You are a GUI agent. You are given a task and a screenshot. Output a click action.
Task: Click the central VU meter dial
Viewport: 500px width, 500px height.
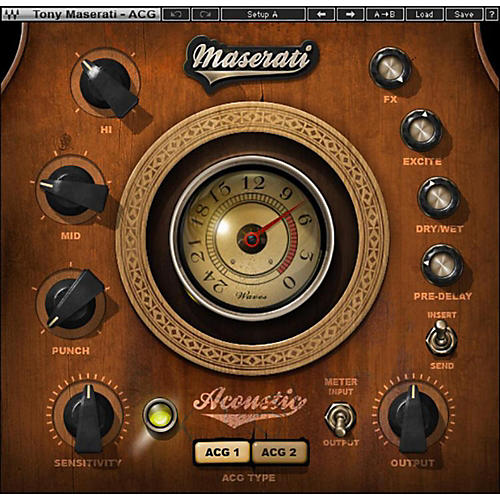point(252,238)
